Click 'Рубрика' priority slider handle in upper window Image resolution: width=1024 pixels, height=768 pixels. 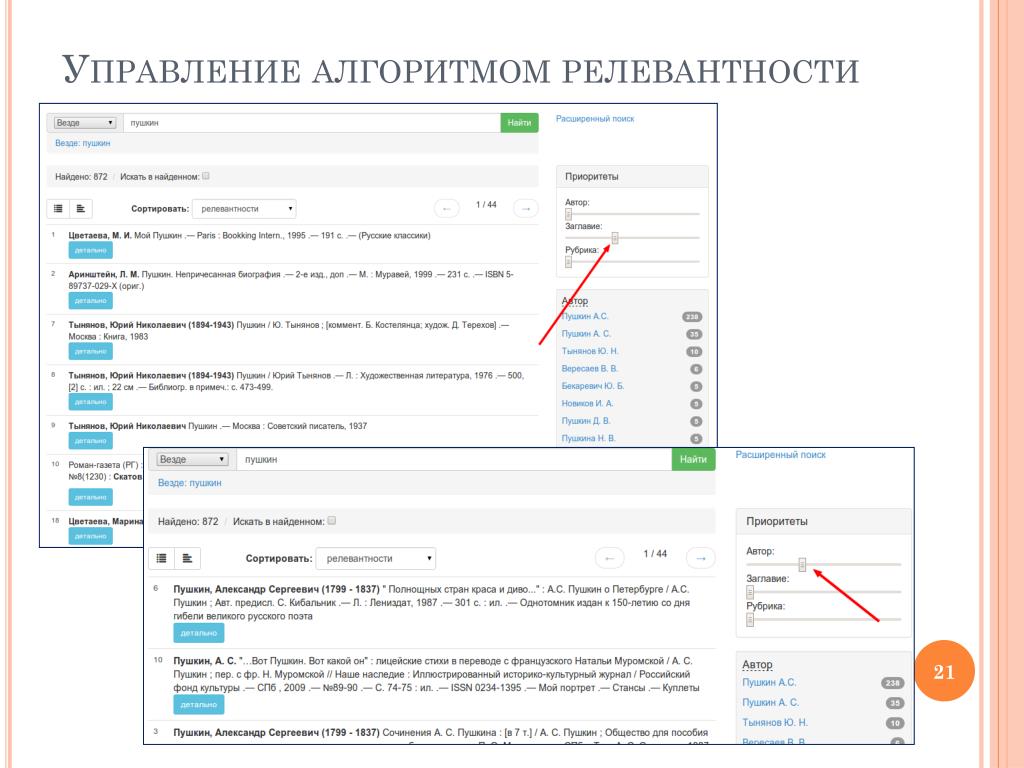568,261
